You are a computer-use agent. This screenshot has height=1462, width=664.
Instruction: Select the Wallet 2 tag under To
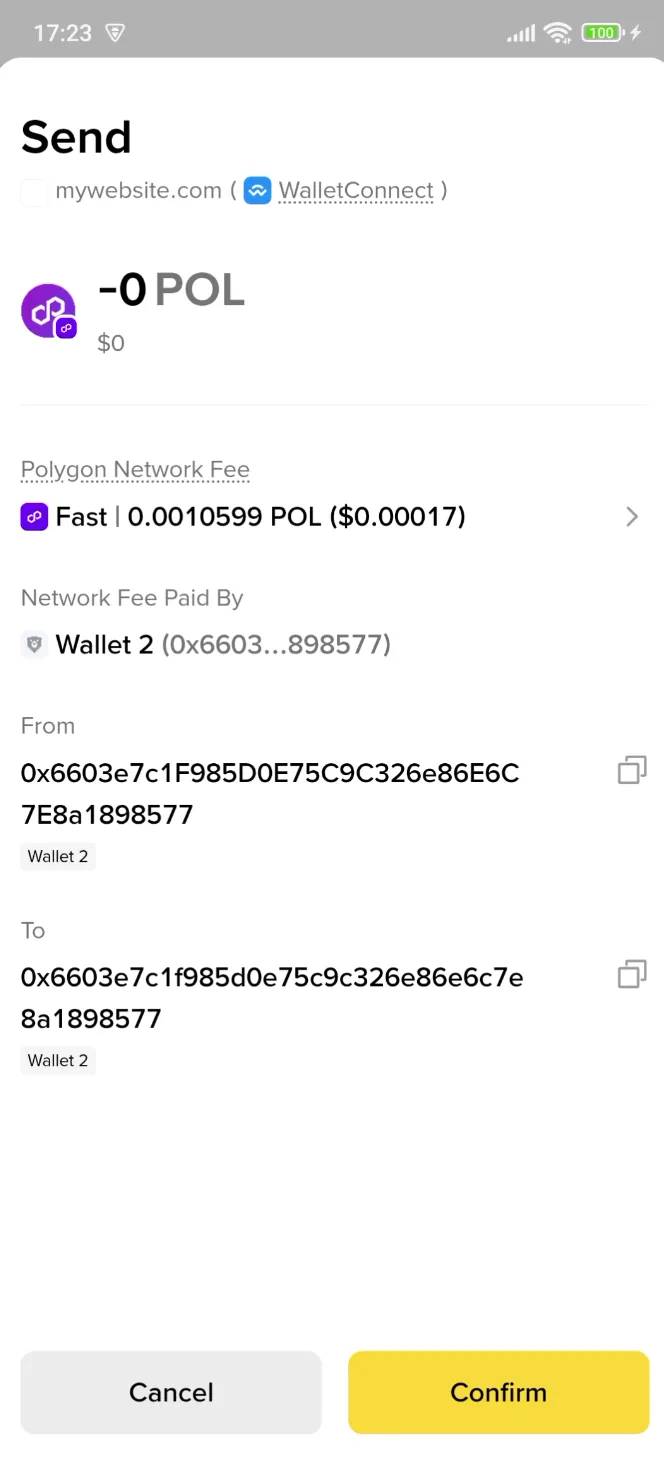coord(57,1060)
